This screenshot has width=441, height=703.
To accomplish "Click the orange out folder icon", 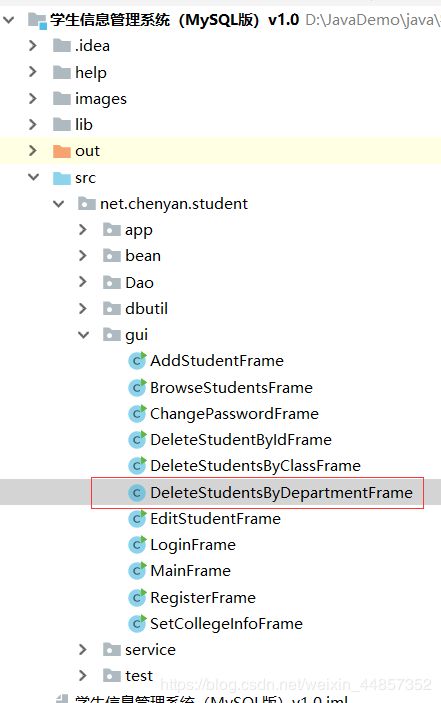I will pyautogui.click(x=62, y=151).
